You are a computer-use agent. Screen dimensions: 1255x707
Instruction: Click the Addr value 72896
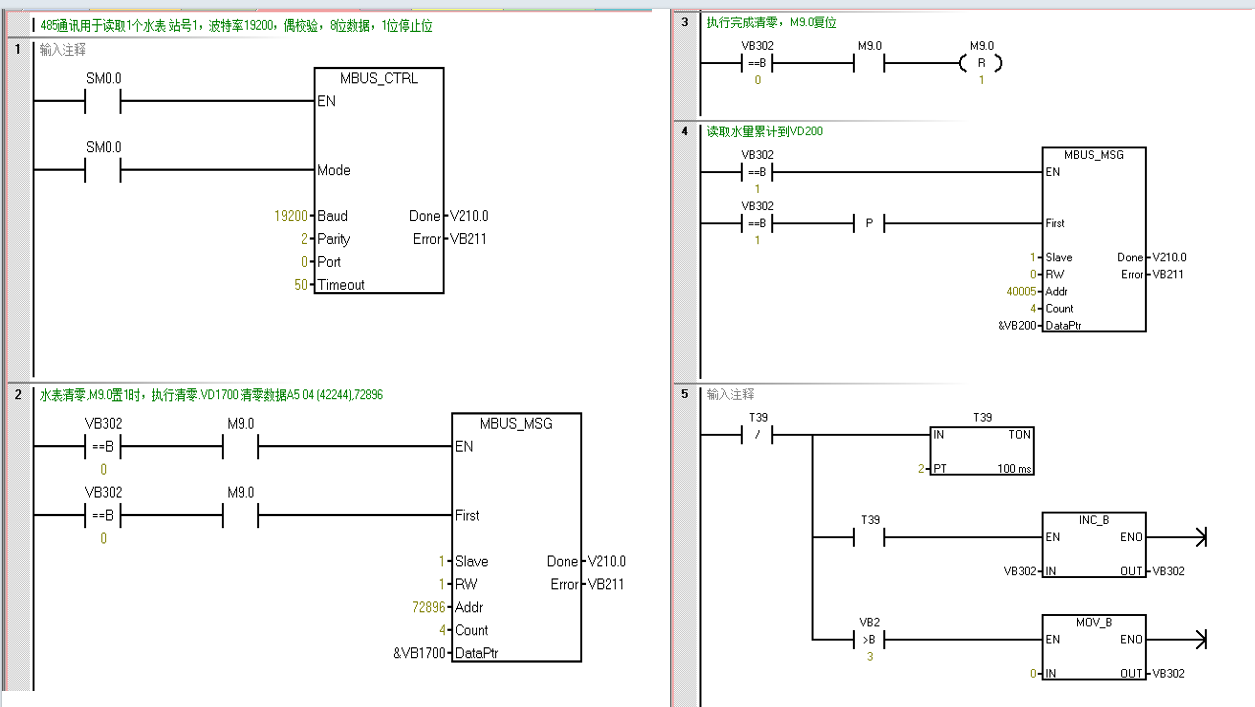[419, 607]
